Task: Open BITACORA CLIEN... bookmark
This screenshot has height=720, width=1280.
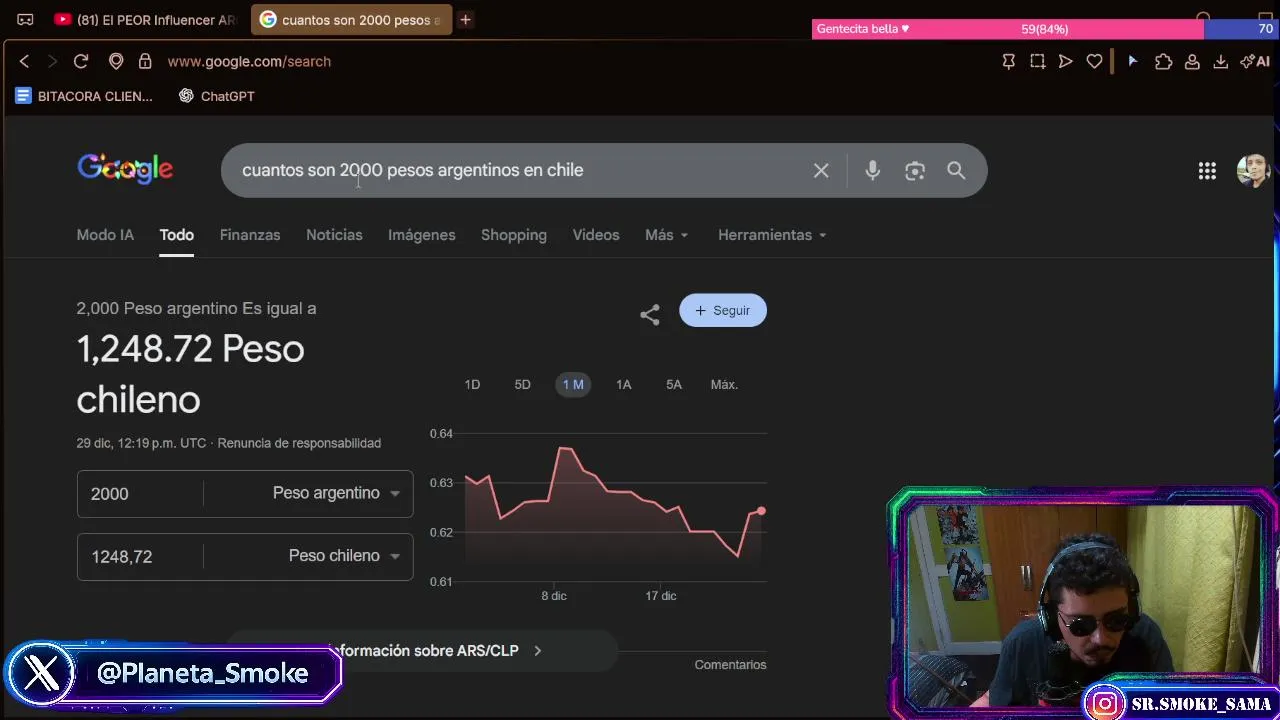Action: (84, 96)
